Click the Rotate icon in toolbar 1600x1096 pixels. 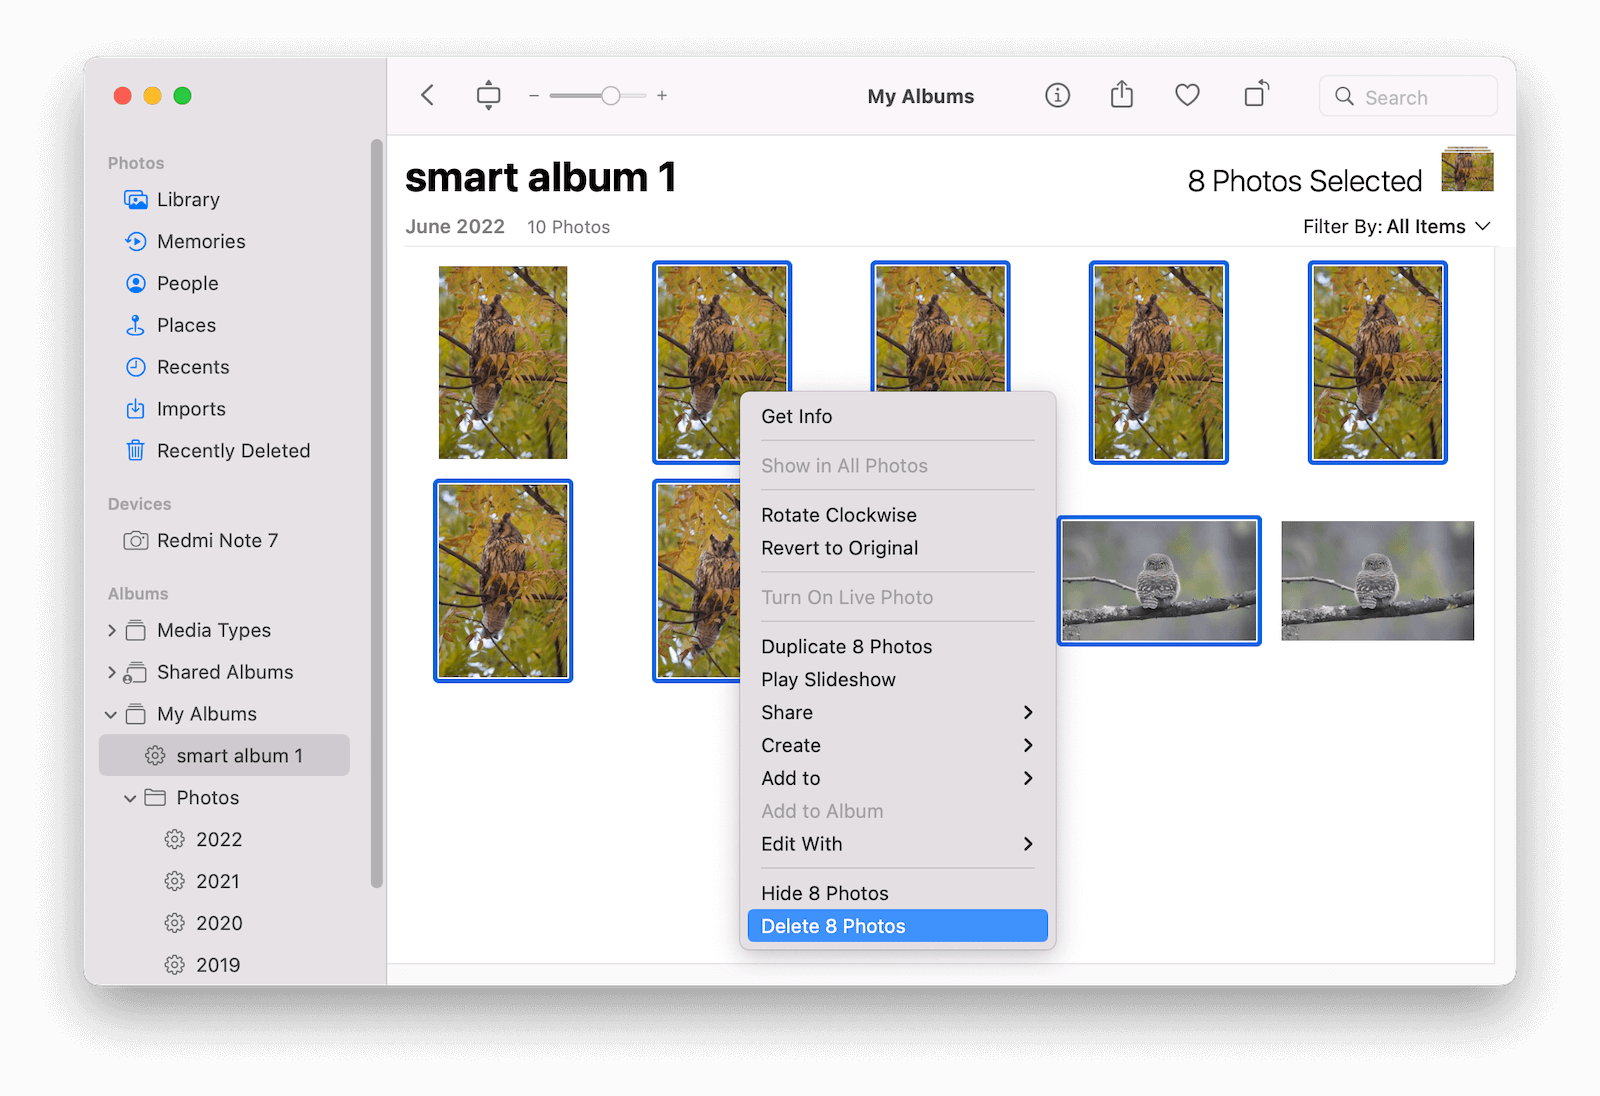(1256, 94)
